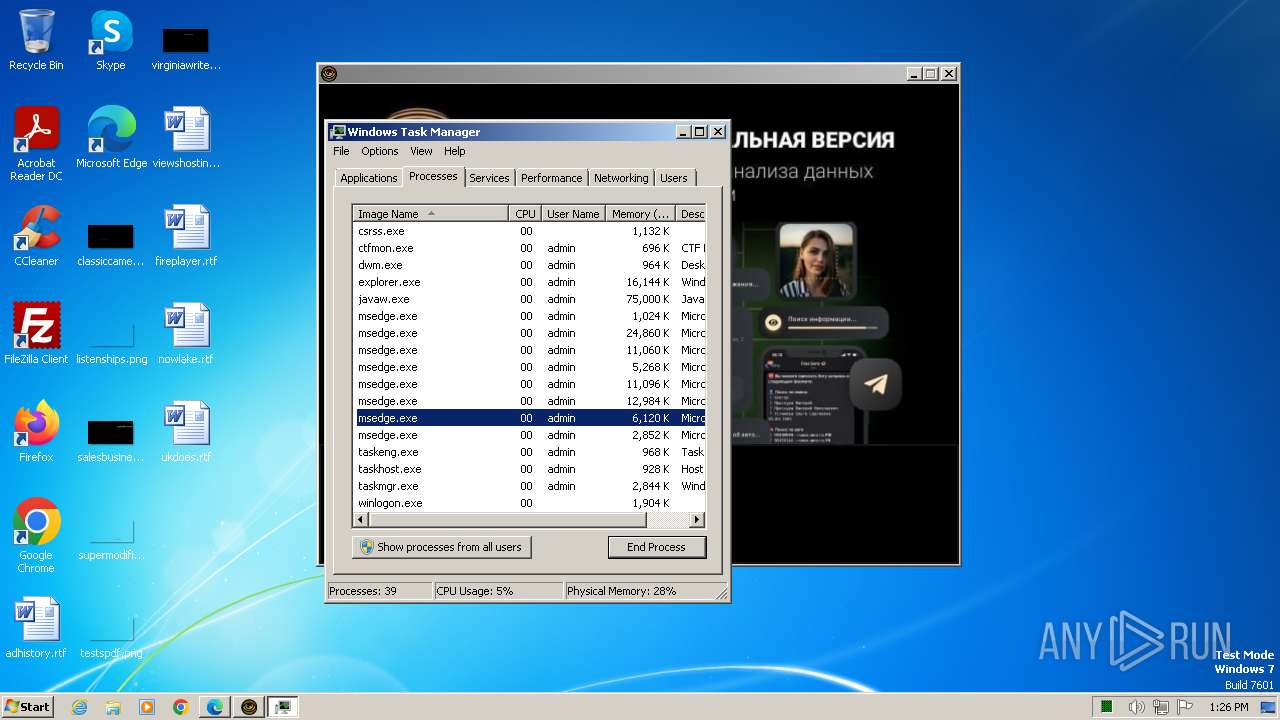Screen dimensions: 1280x720
Task: Select the javaw.exe process row
Action: coord(530,299)
